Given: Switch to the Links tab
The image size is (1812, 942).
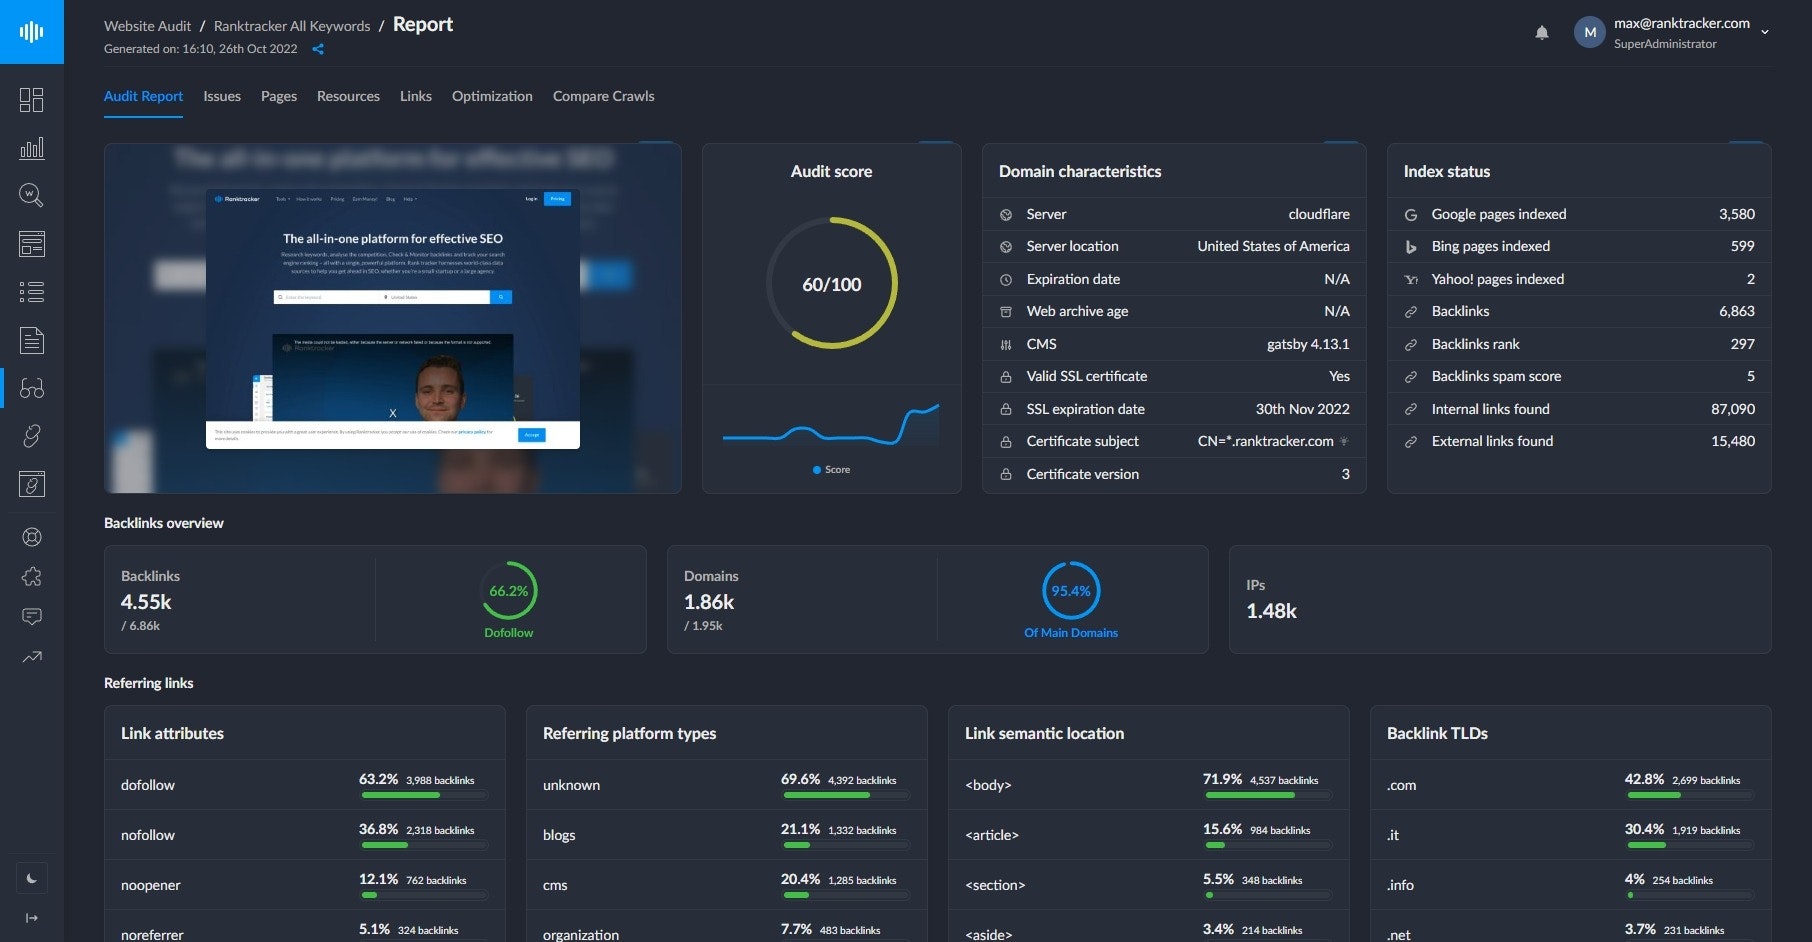Looking at the screenshot, I should 416,96.
